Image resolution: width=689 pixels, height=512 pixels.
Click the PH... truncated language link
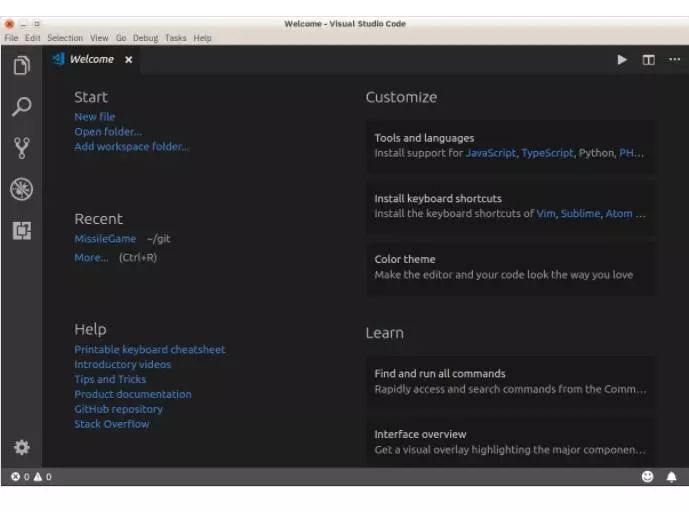(x=631, y=153)
